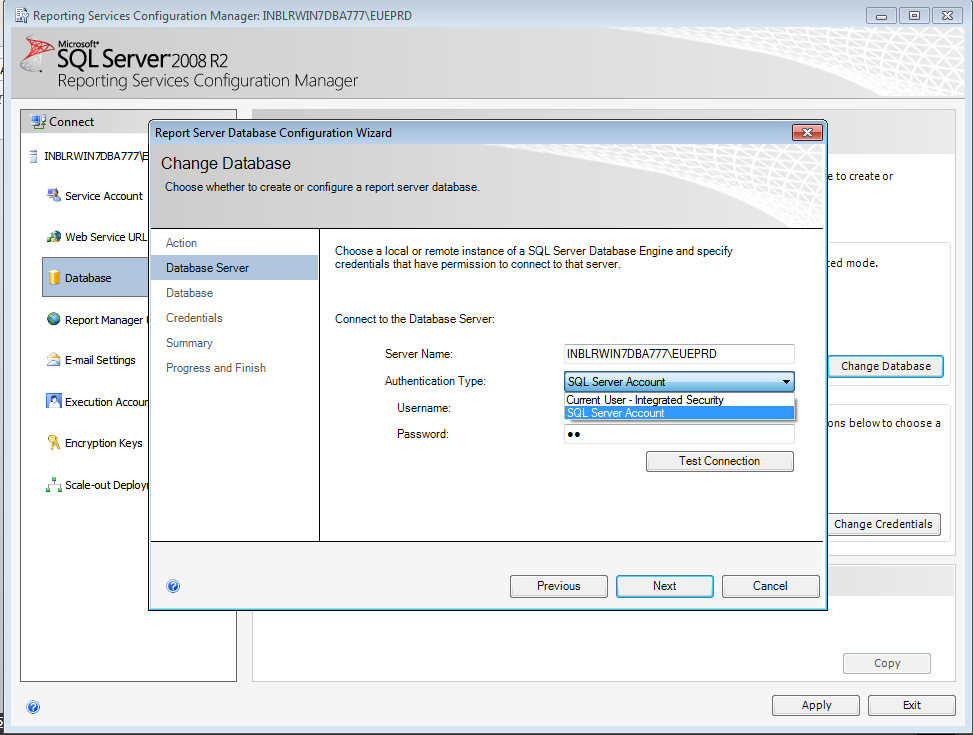Click the Exit button
Image resolution: width=973 pixels, height=735 pixels.
point(912,705)
